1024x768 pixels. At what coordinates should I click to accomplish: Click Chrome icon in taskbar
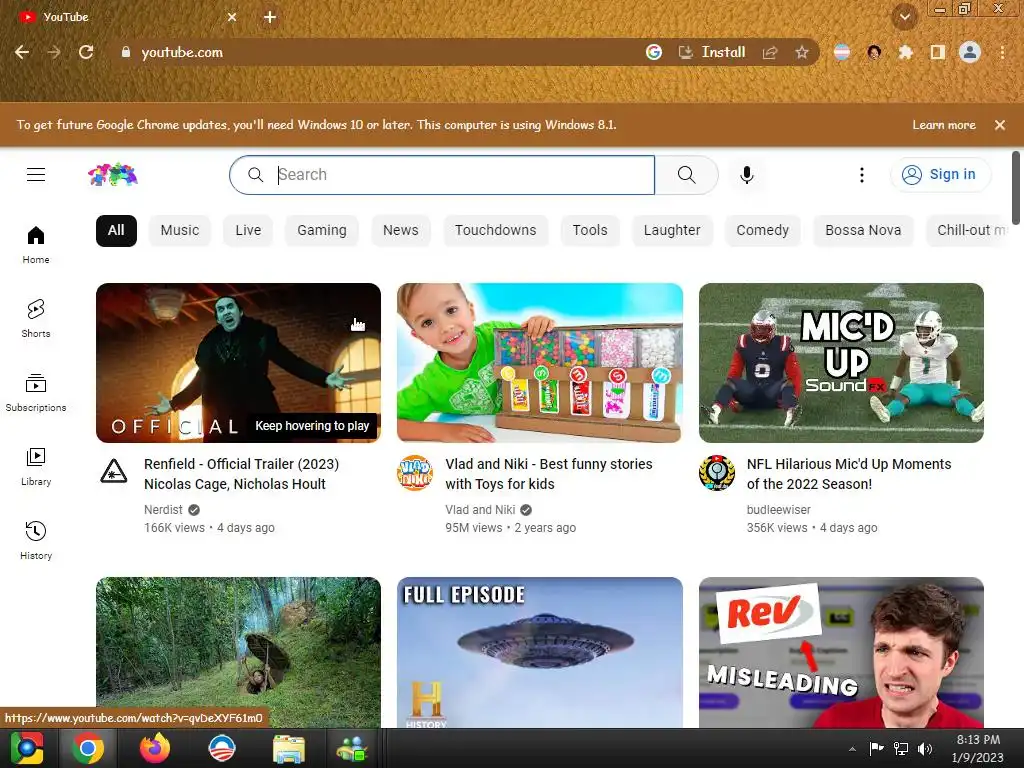pos(88,748)
